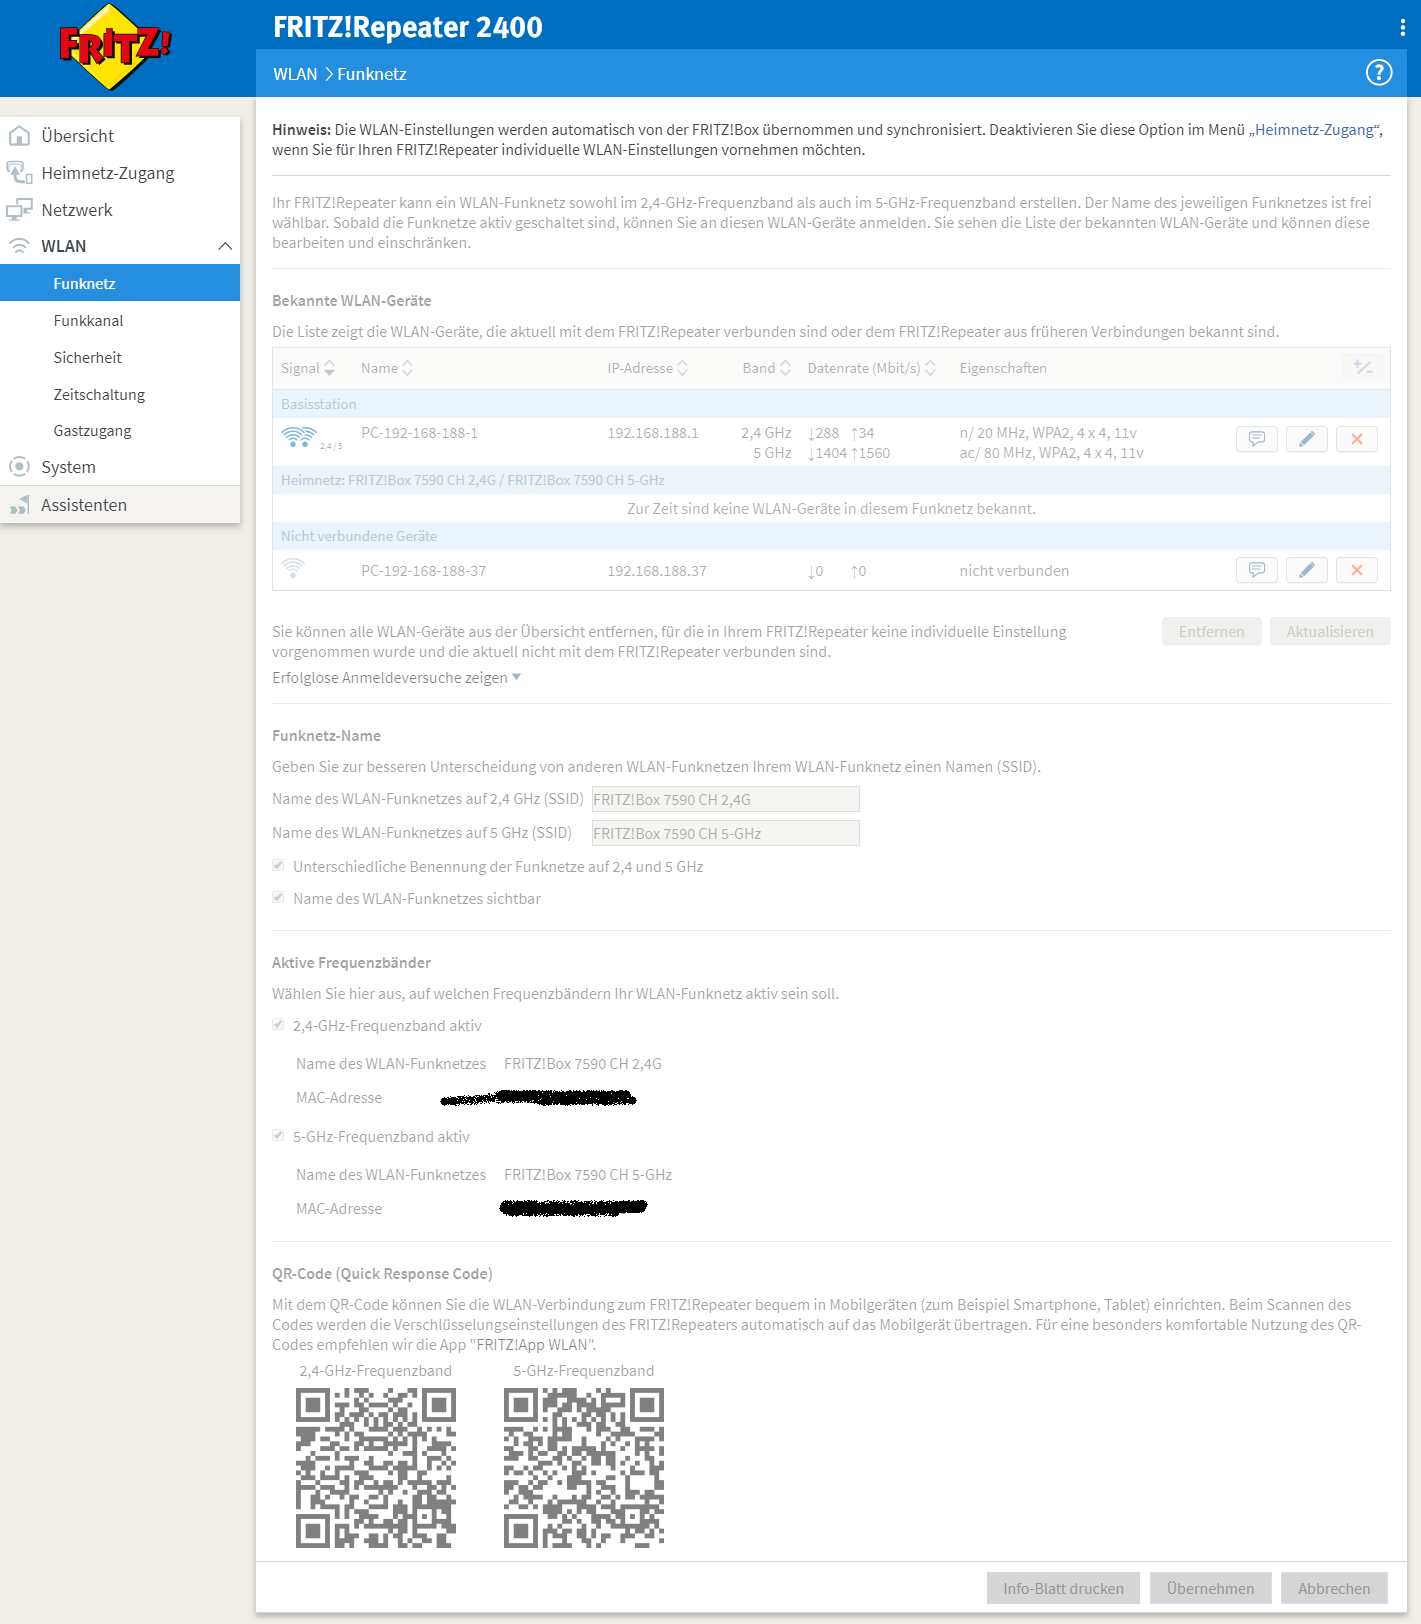Click the 2,4-GHz-Frequenzband QR code
The width and height of the screenshot is (1421, 1624).
(x=376, y=1467)
